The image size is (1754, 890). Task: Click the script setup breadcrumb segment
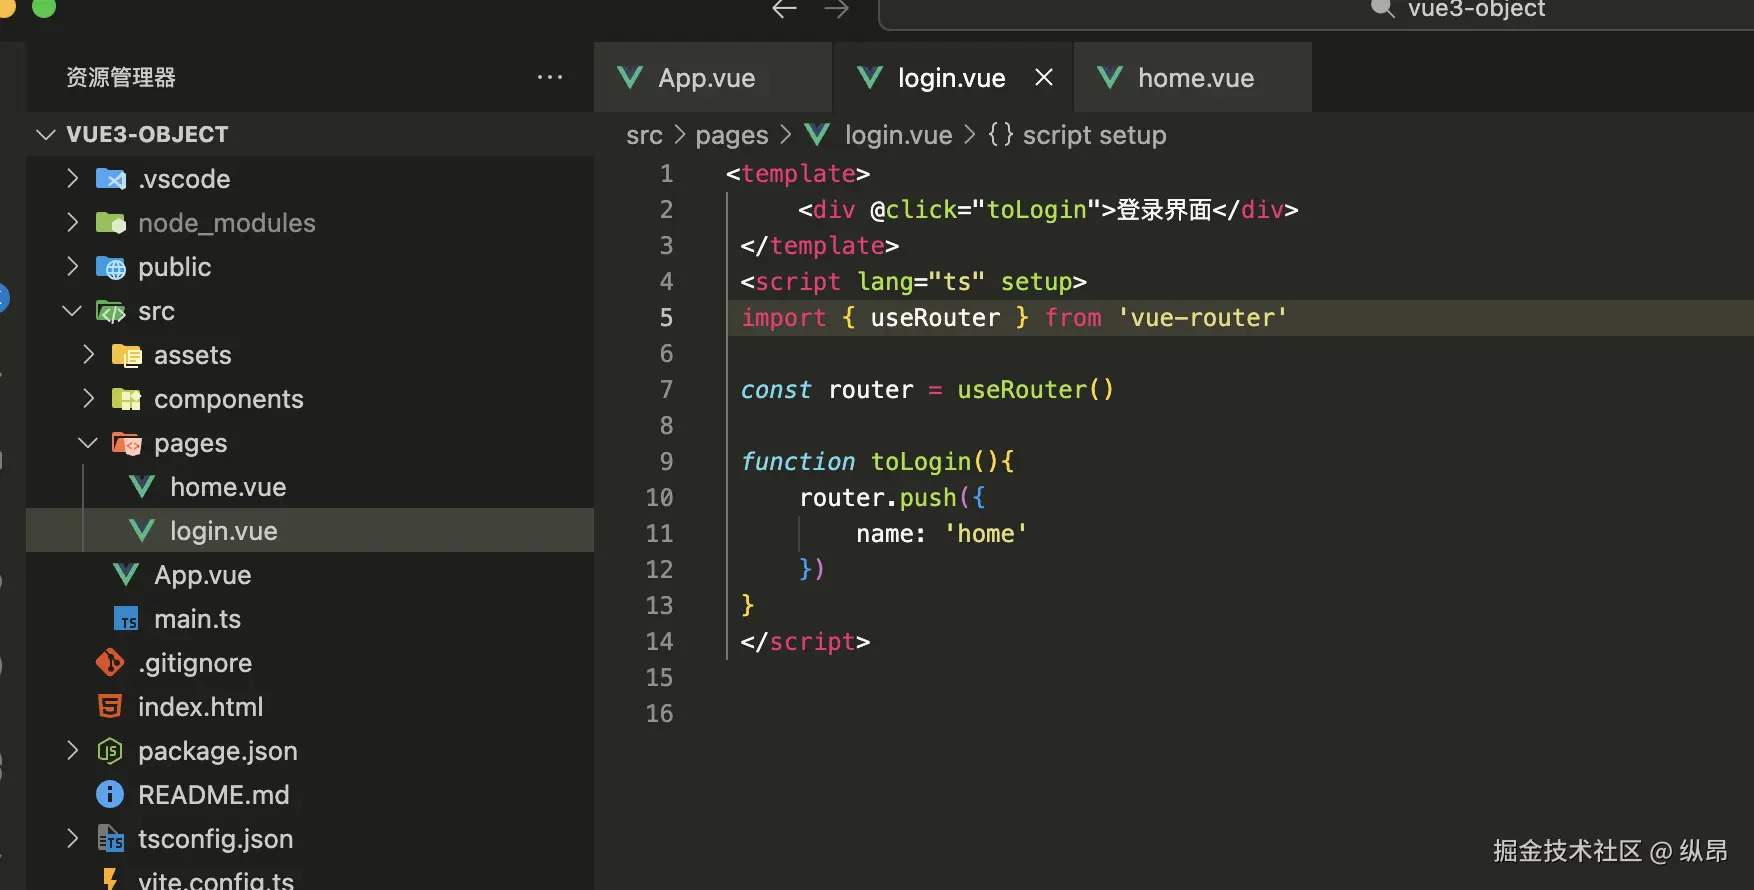(x=1094, y=135)
